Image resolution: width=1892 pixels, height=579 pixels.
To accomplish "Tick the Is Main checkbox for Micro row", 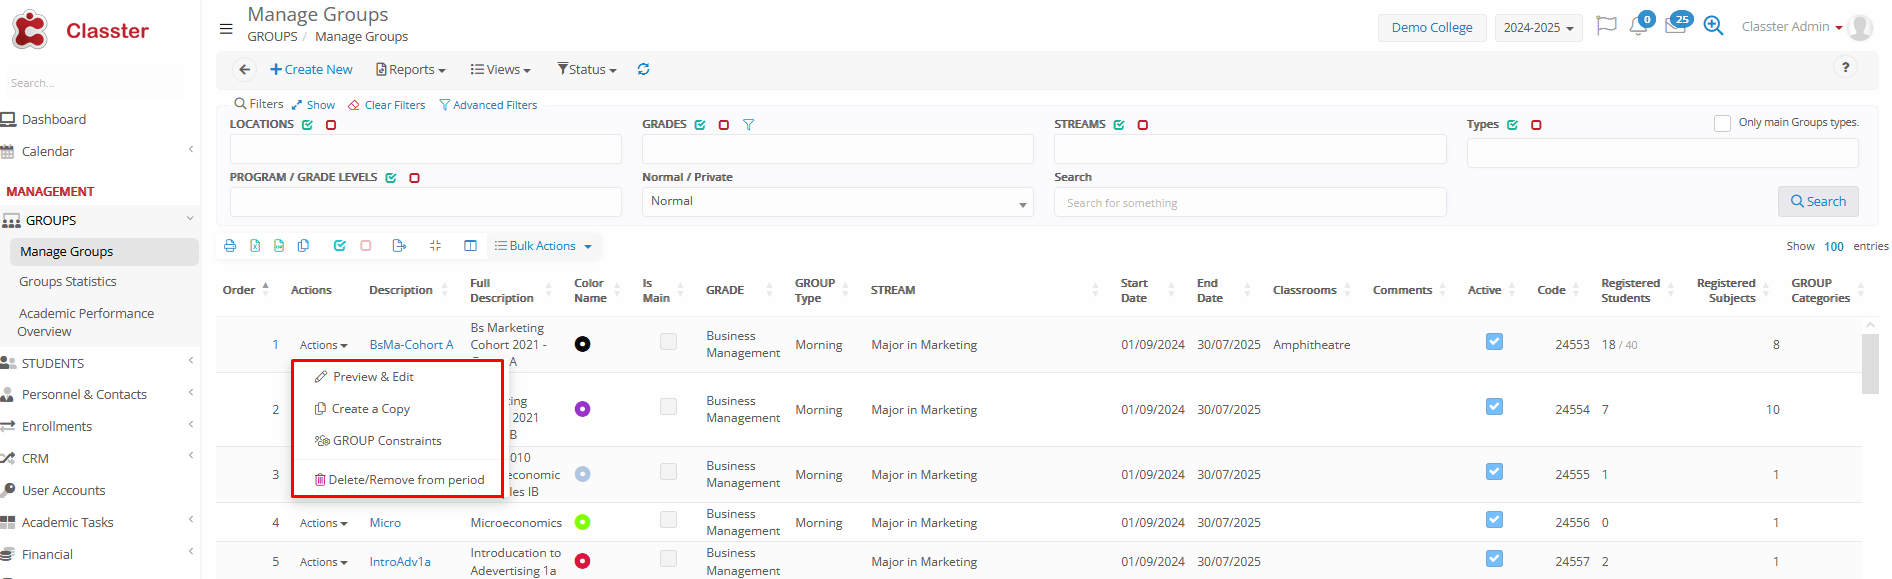I will pos(668,520).
